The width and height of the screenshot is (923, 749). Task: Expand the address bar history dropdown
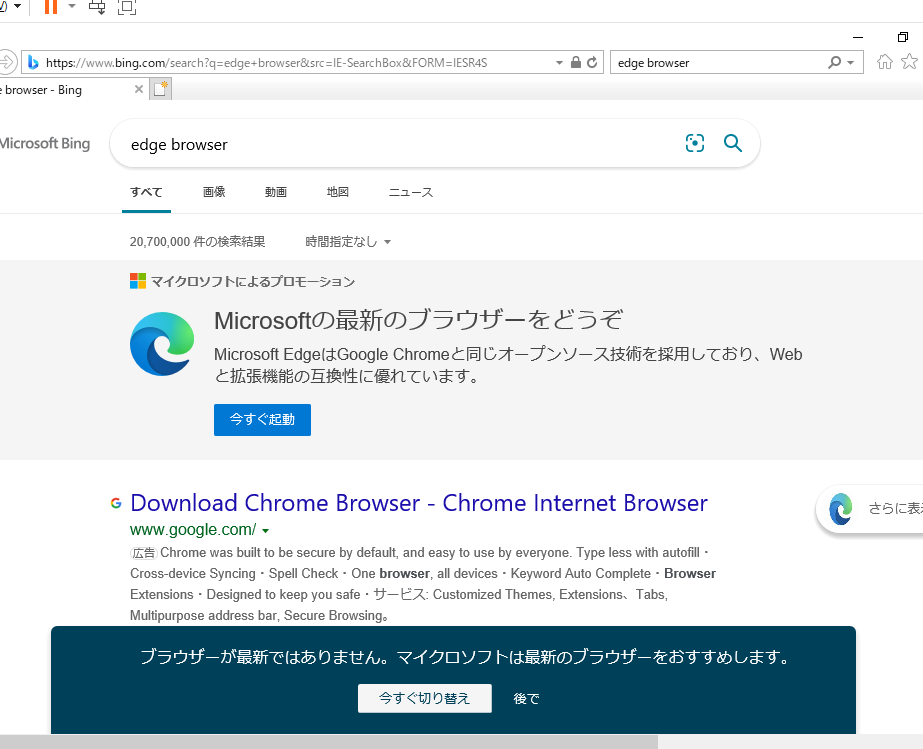coord(558,61)
